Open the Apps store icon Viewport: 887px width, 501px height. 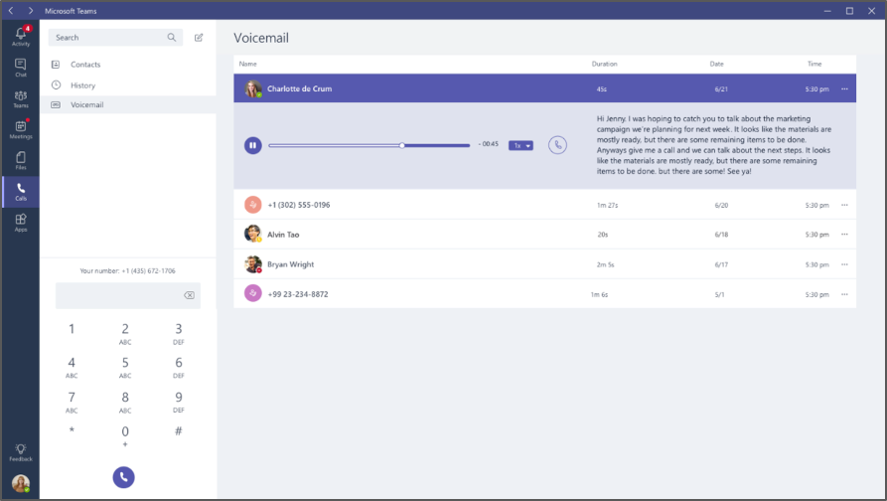click(x=21, y=223)
